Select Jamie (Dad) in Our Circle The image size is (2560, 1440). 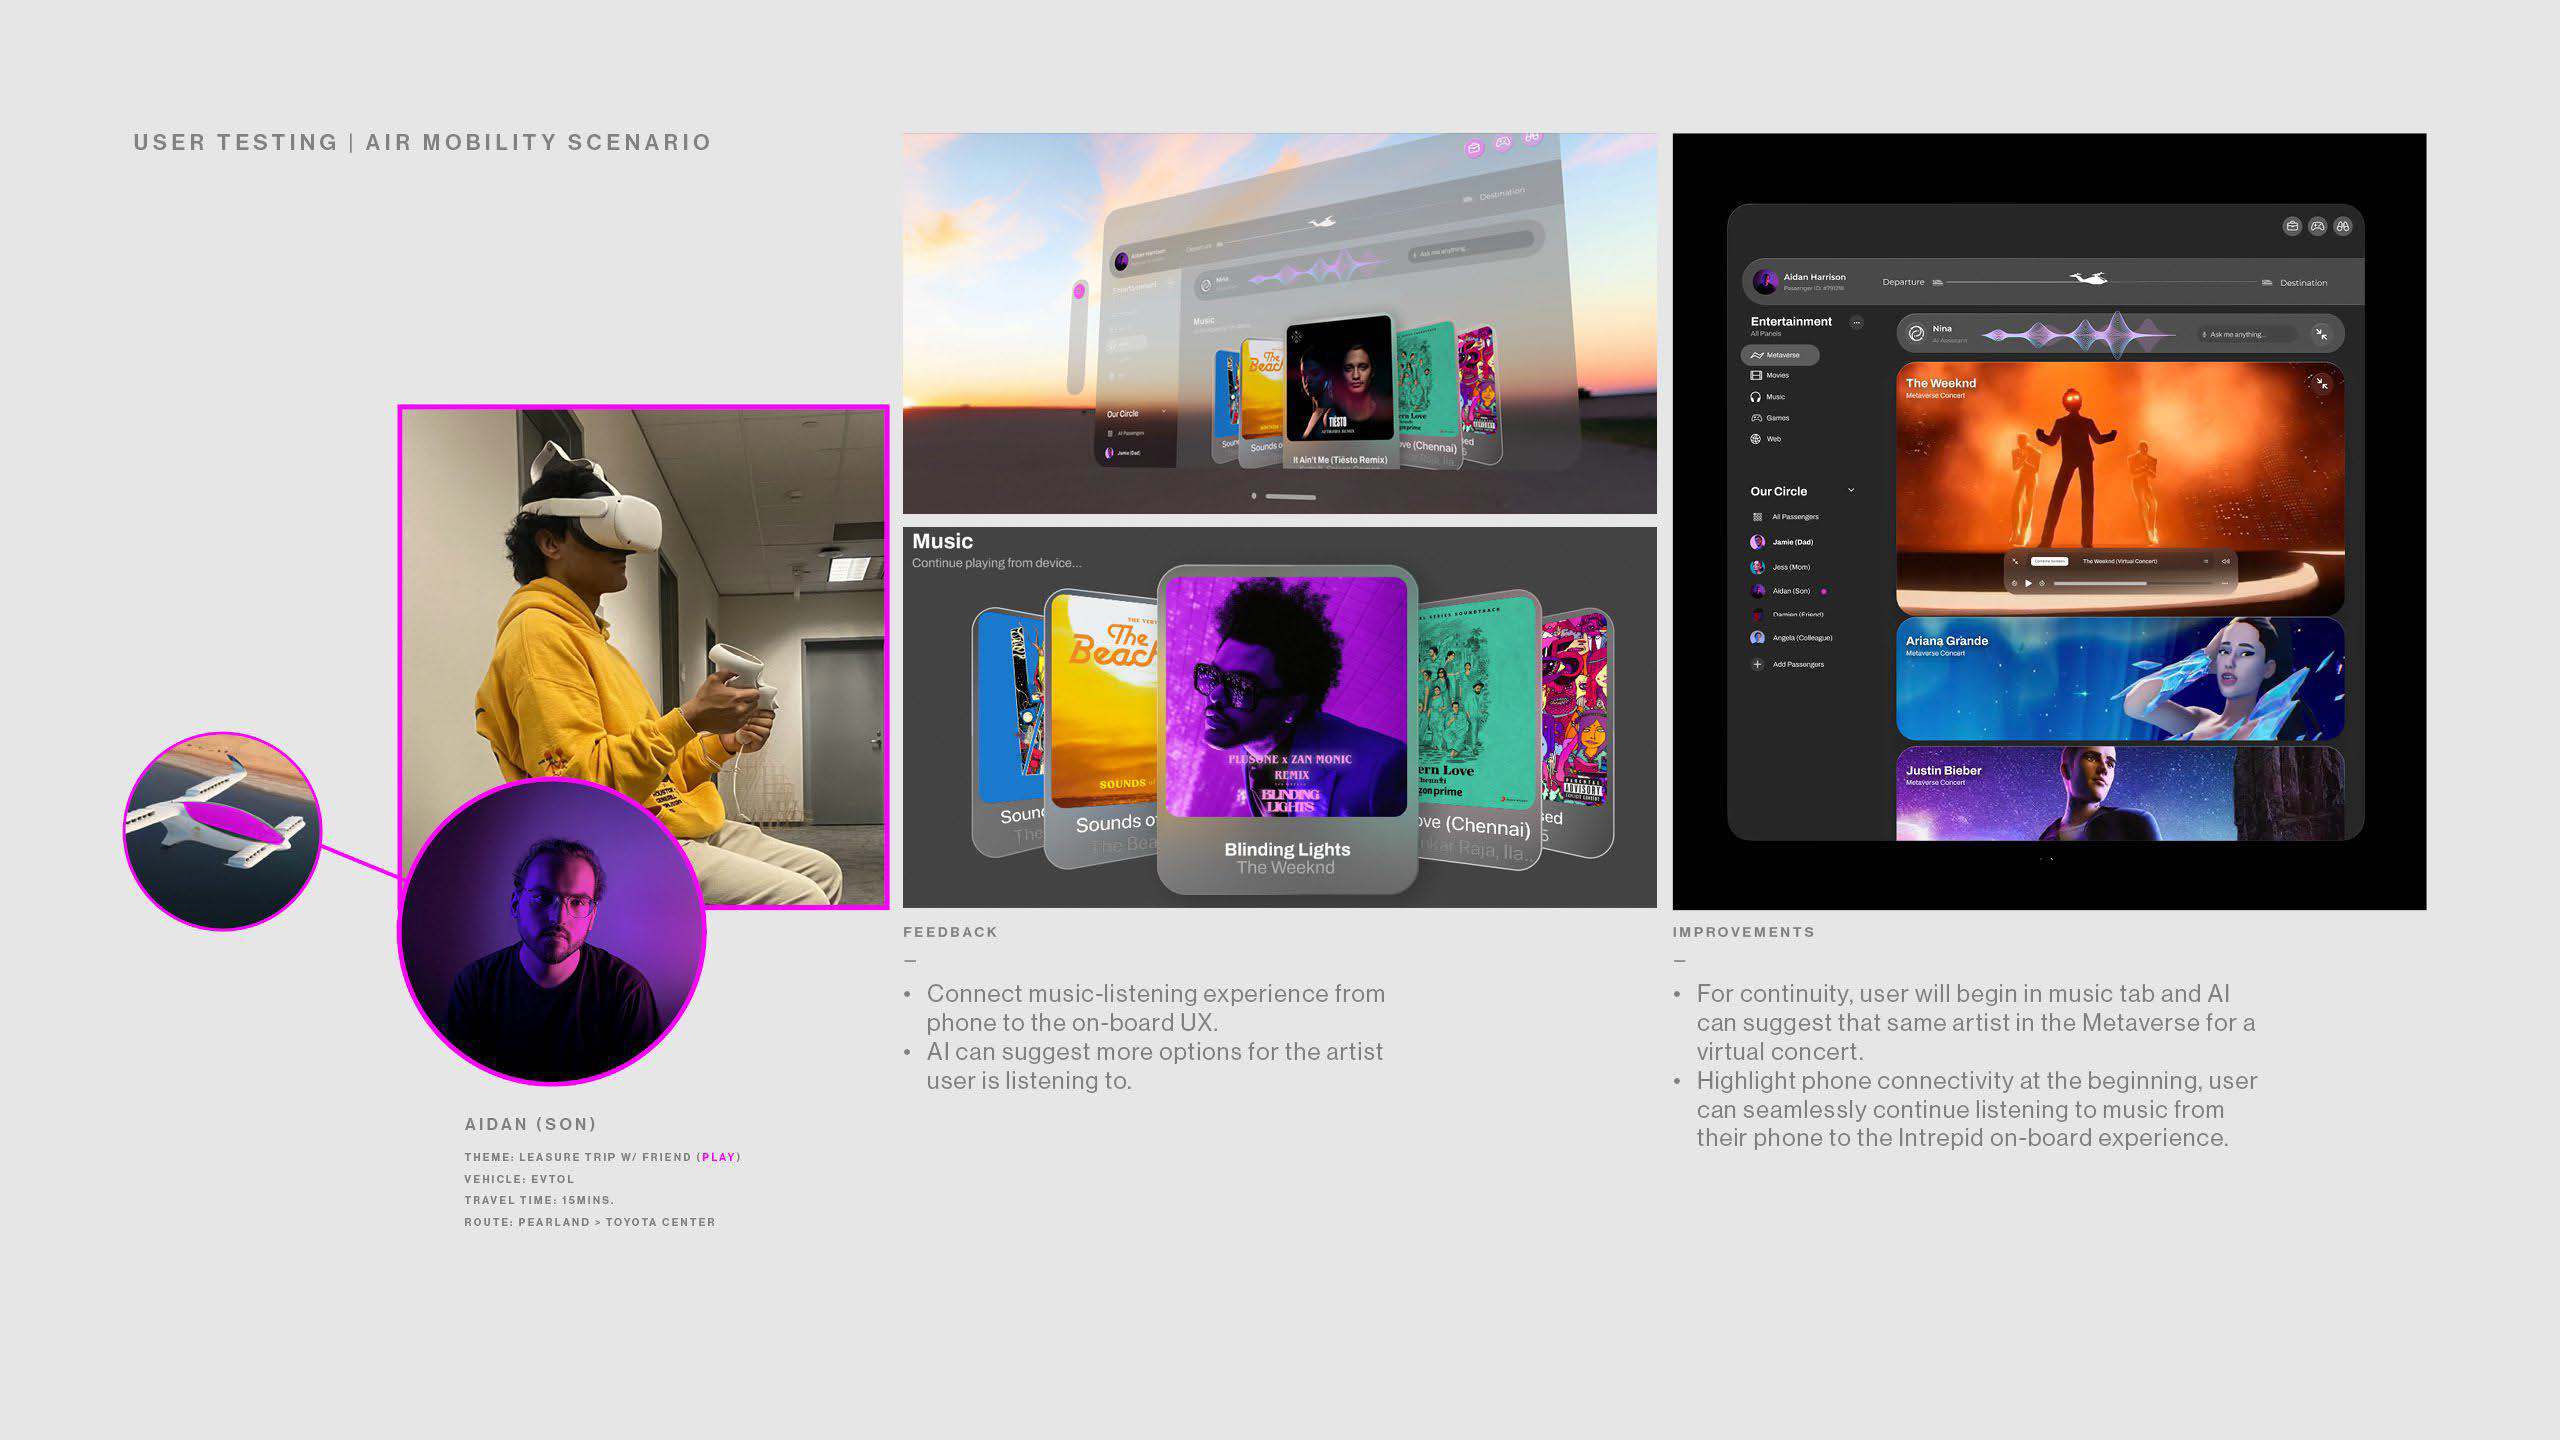[x=1792, y=542]
